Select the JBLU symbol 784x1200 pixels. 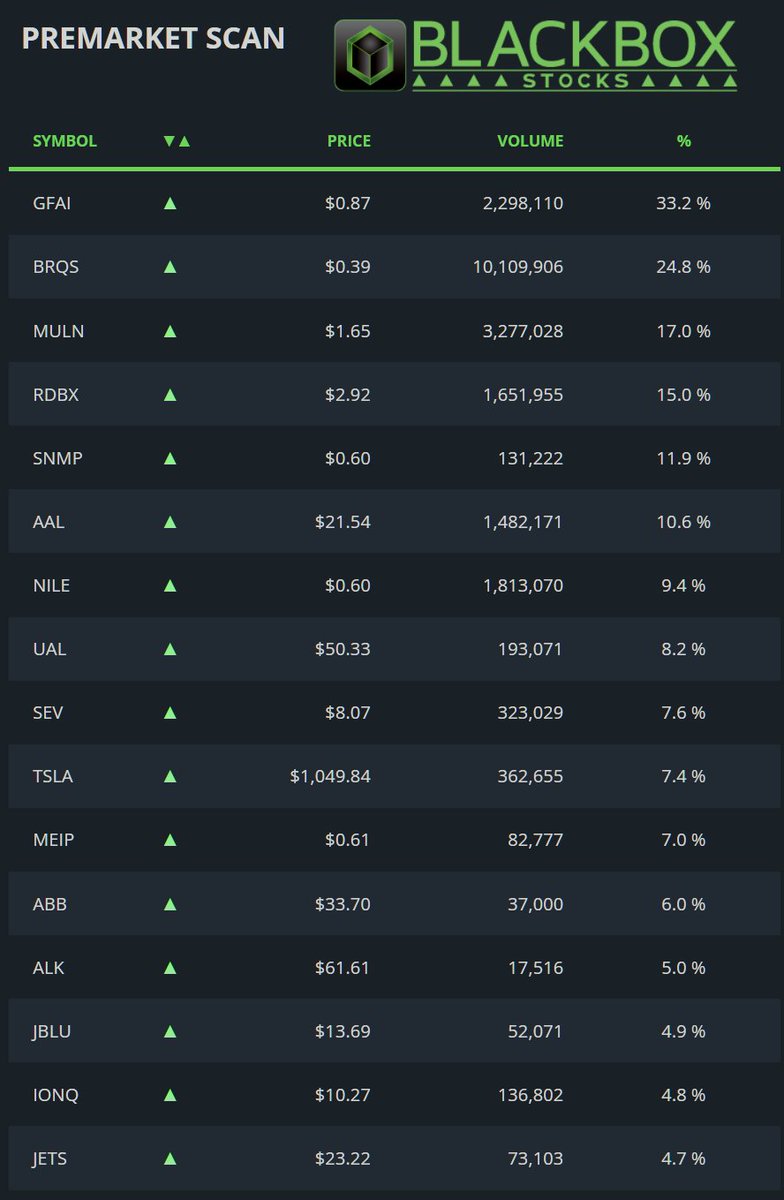[53, 1031]
